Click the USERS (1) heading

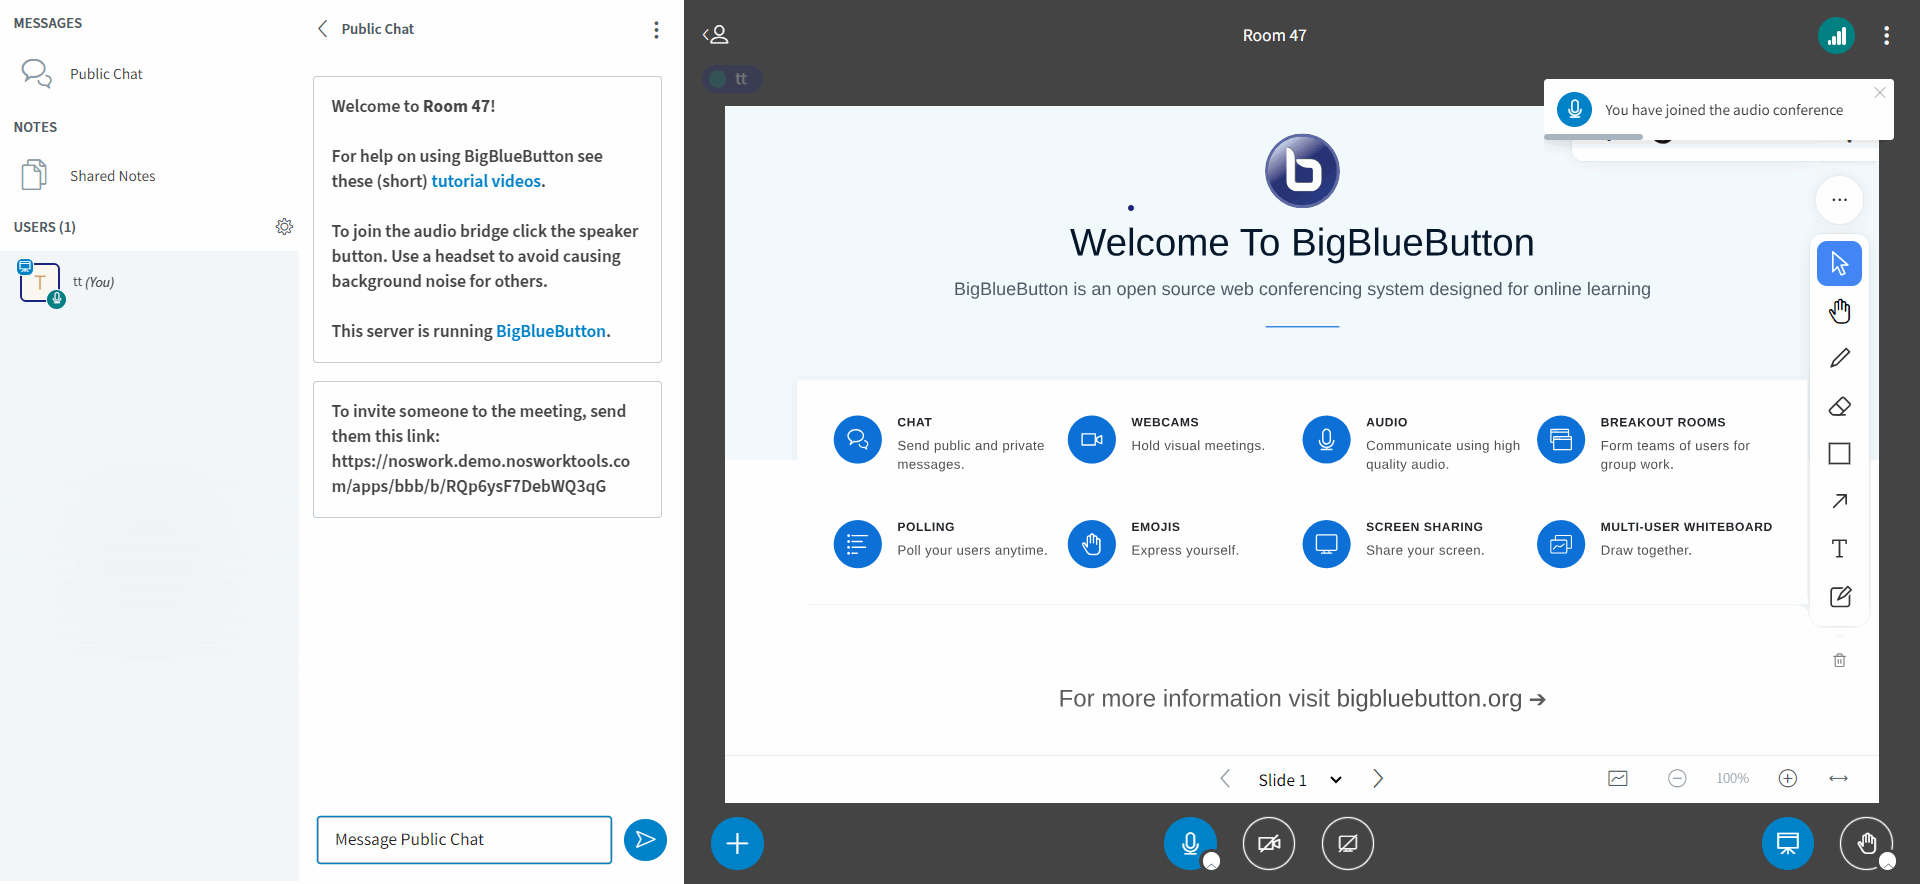(45, 227)
